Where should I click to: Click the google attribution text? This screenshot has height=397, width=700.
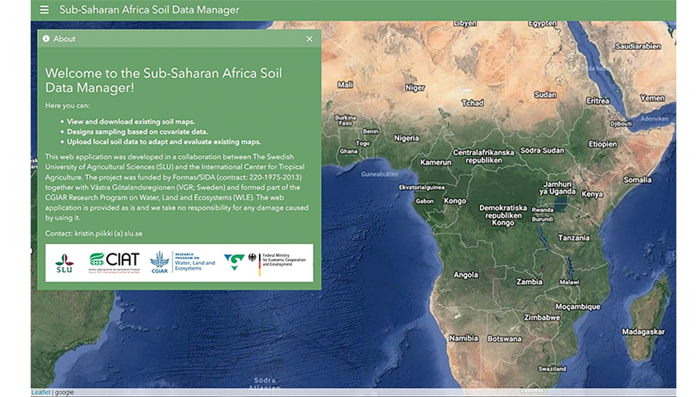tap(64, 392)
